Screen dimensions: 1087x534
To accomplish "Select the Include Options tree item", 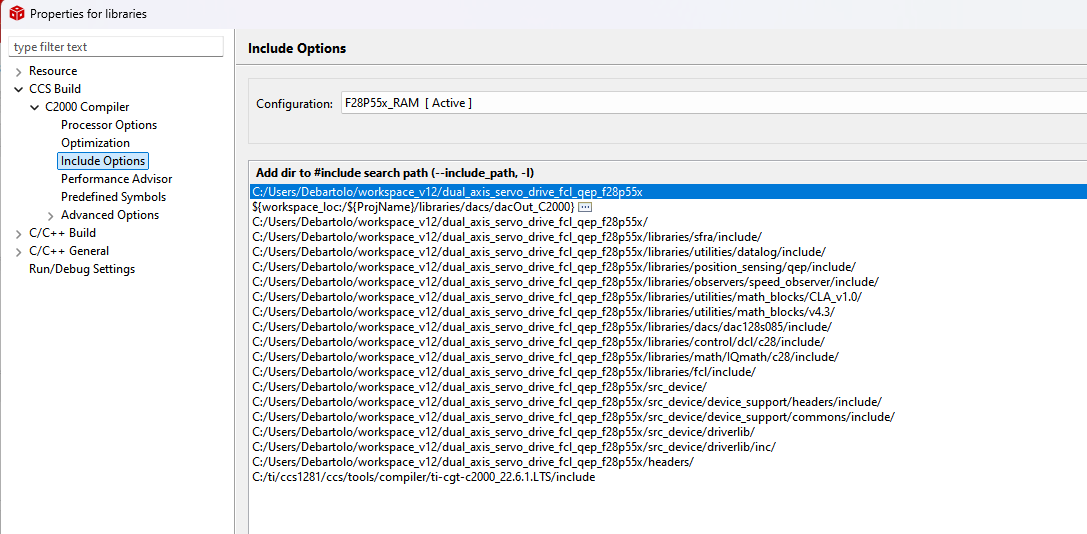I will [x=103, y=161].
